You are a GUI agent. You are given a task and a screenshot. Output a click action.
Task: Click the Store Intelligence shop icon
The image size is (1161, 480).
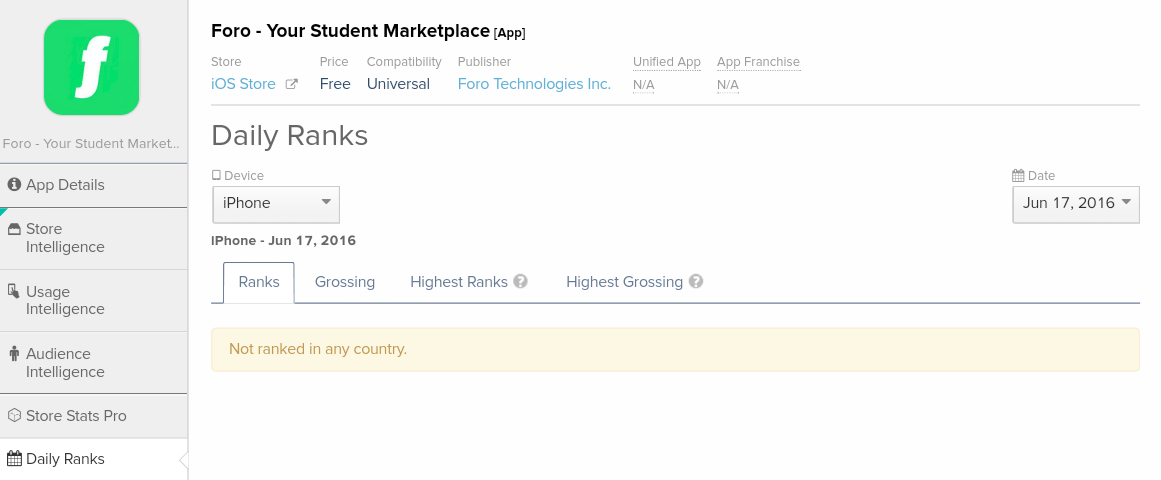14,229
